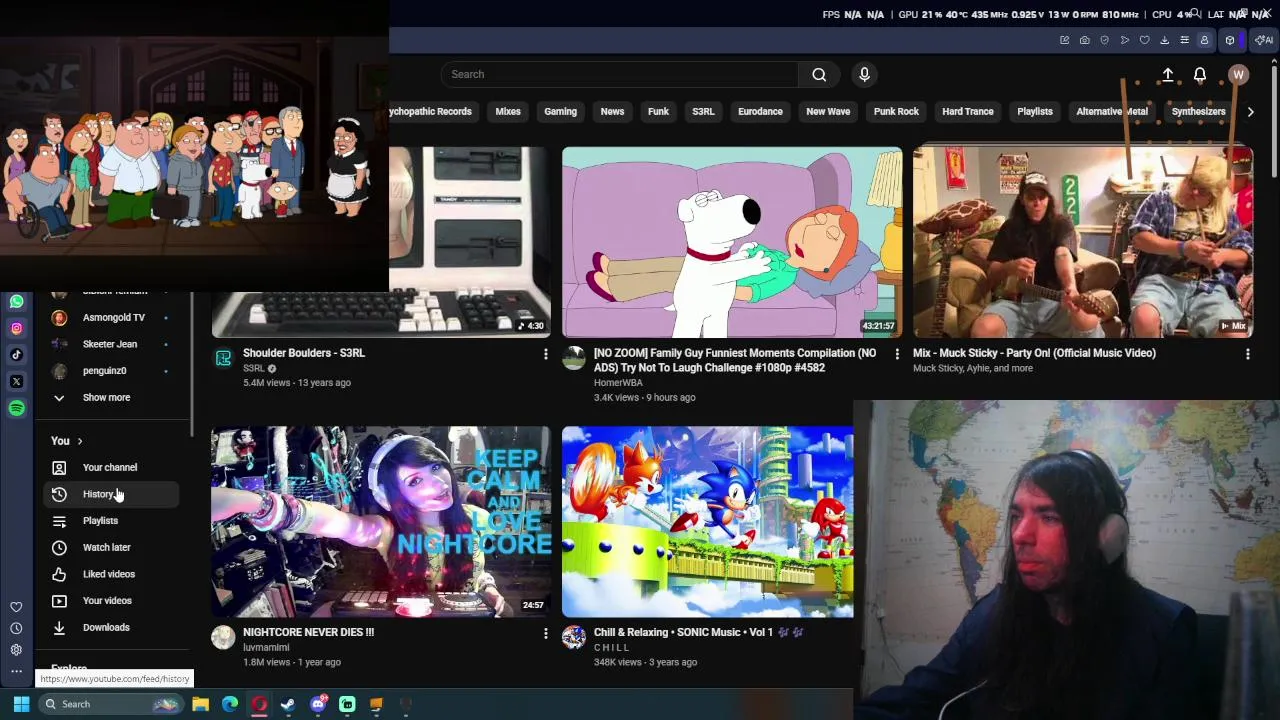The image size is (1280, 720).
Task: Select the New Wave category chip
Action: 828,112
